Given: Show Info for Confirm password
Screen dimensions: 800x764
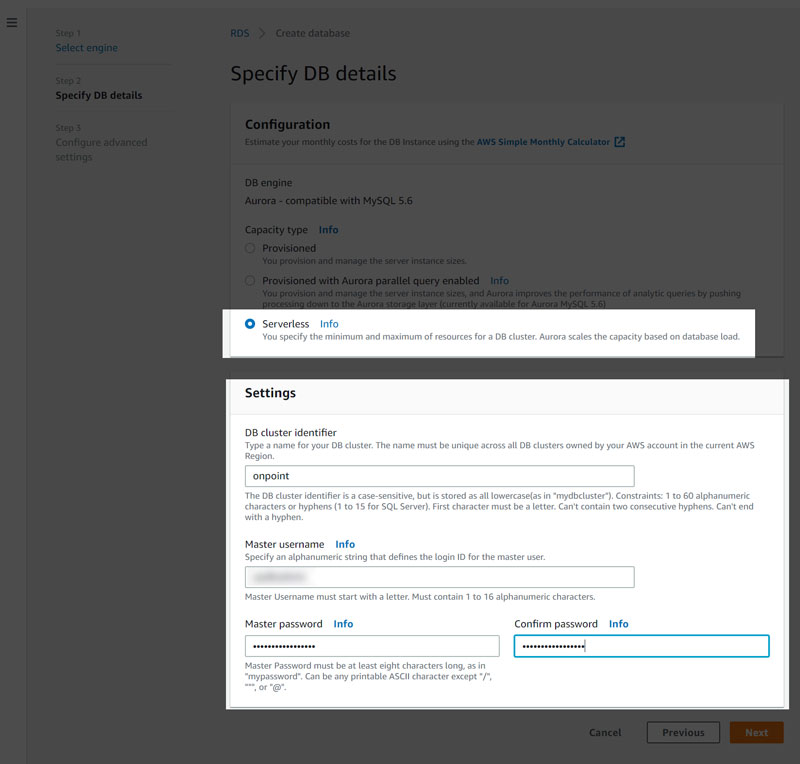Looking at the screenshot, I should [618, 624].
